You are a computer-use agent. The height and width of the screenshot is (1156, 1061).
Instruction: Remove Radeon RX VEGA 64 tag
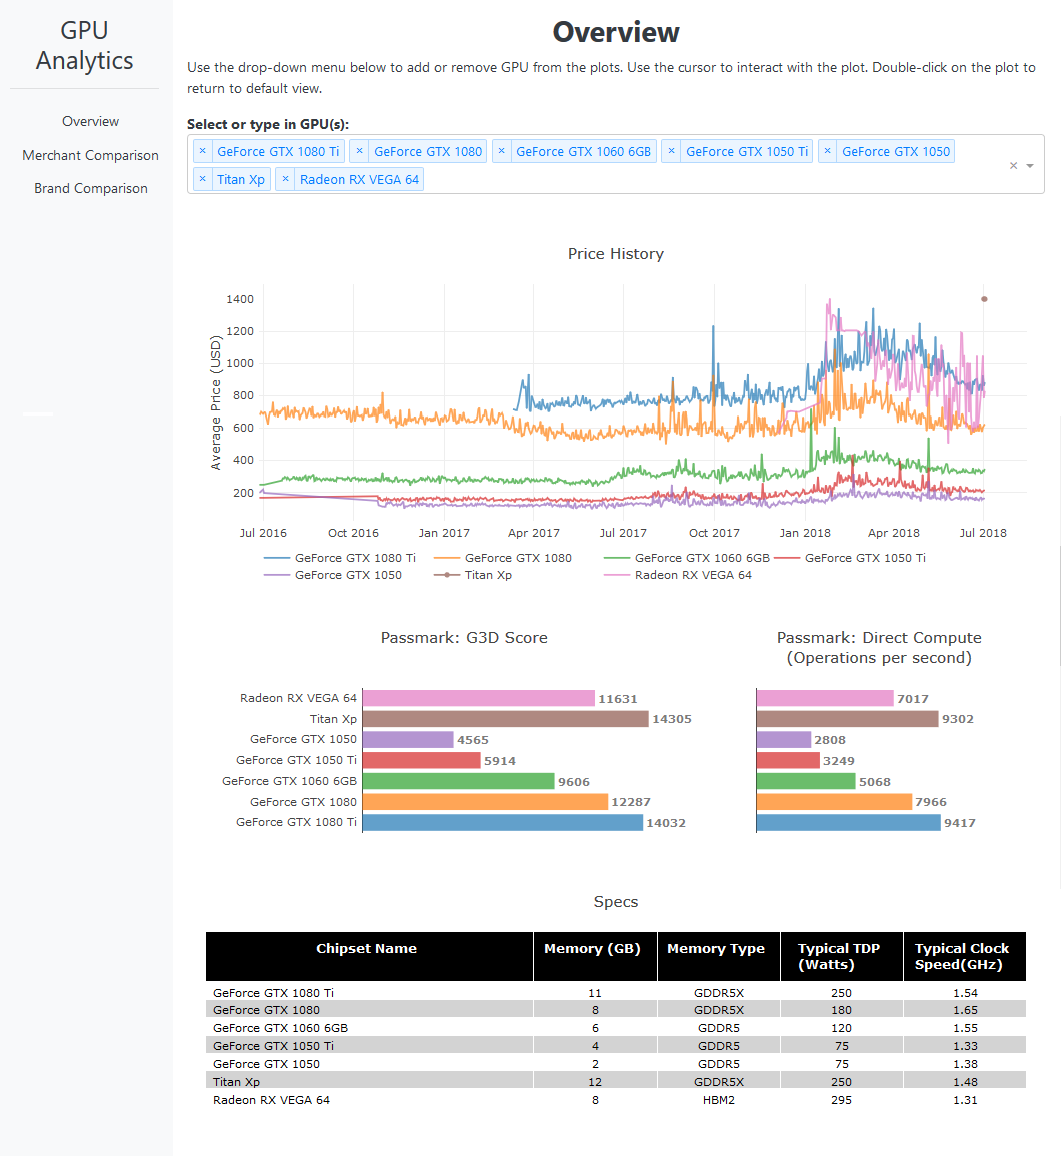pyautogui.click(x=285, y=179)
